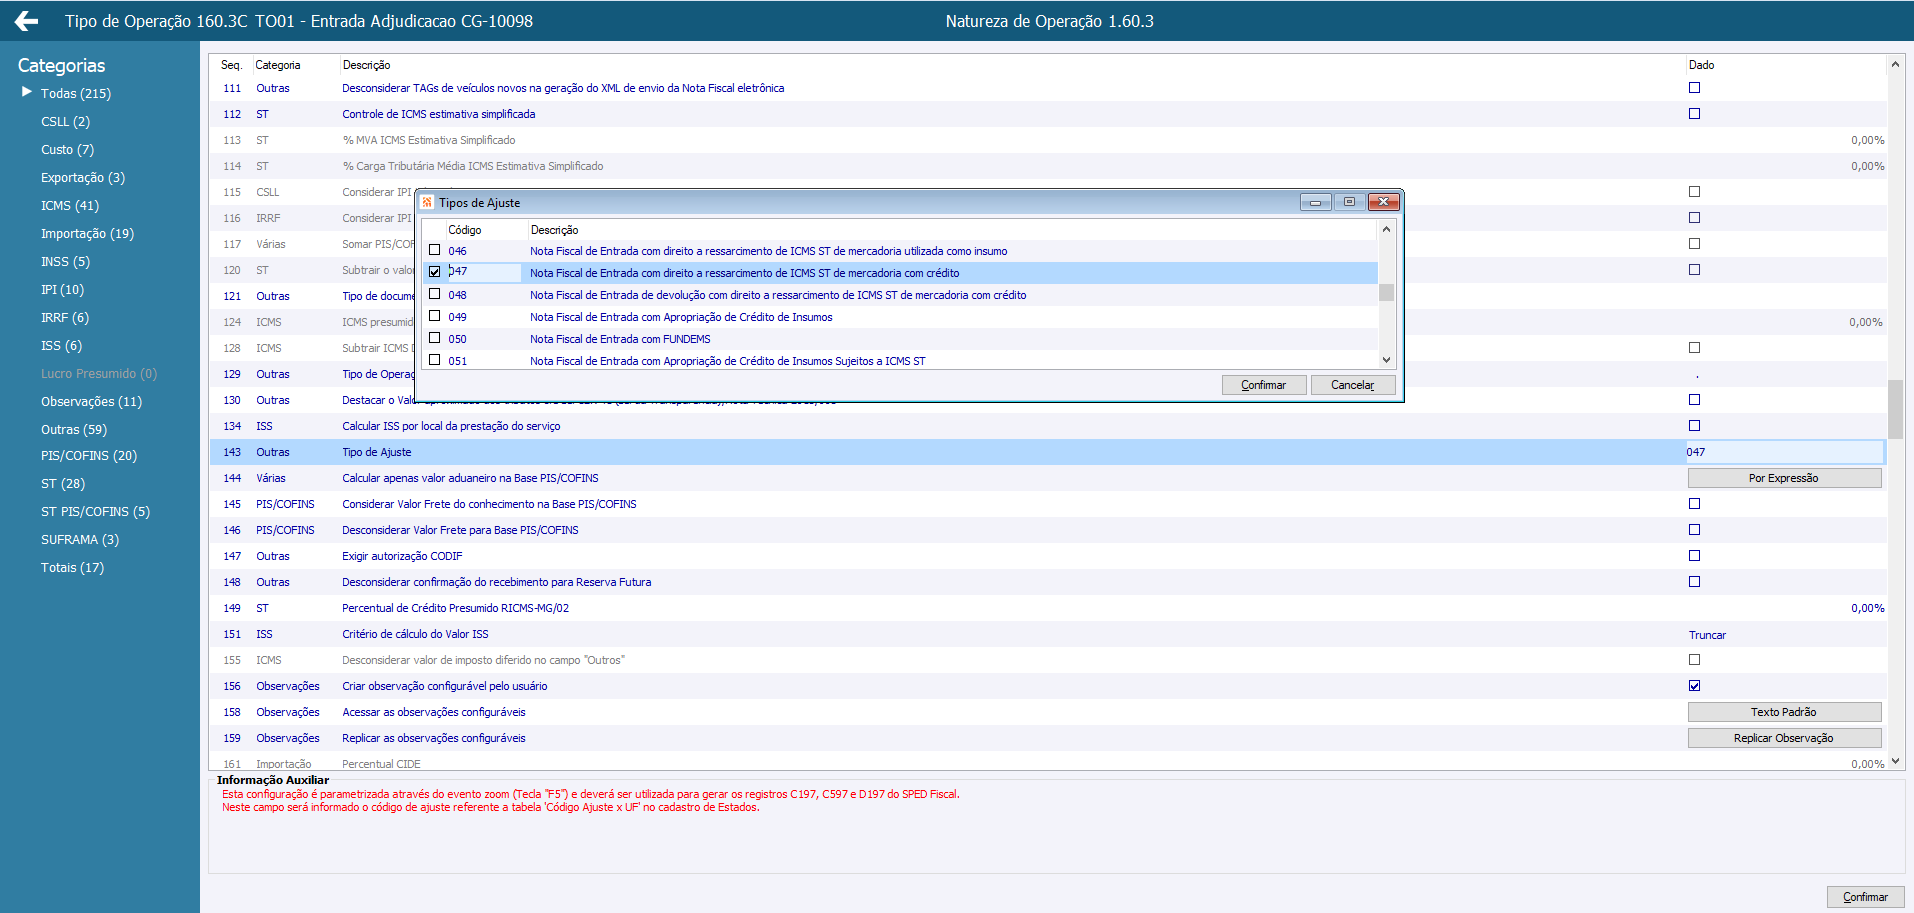This screenshot has height=913, width=1914.
Task: Select row Acessar as observações configuráveis
Action: click(1047, 712)
